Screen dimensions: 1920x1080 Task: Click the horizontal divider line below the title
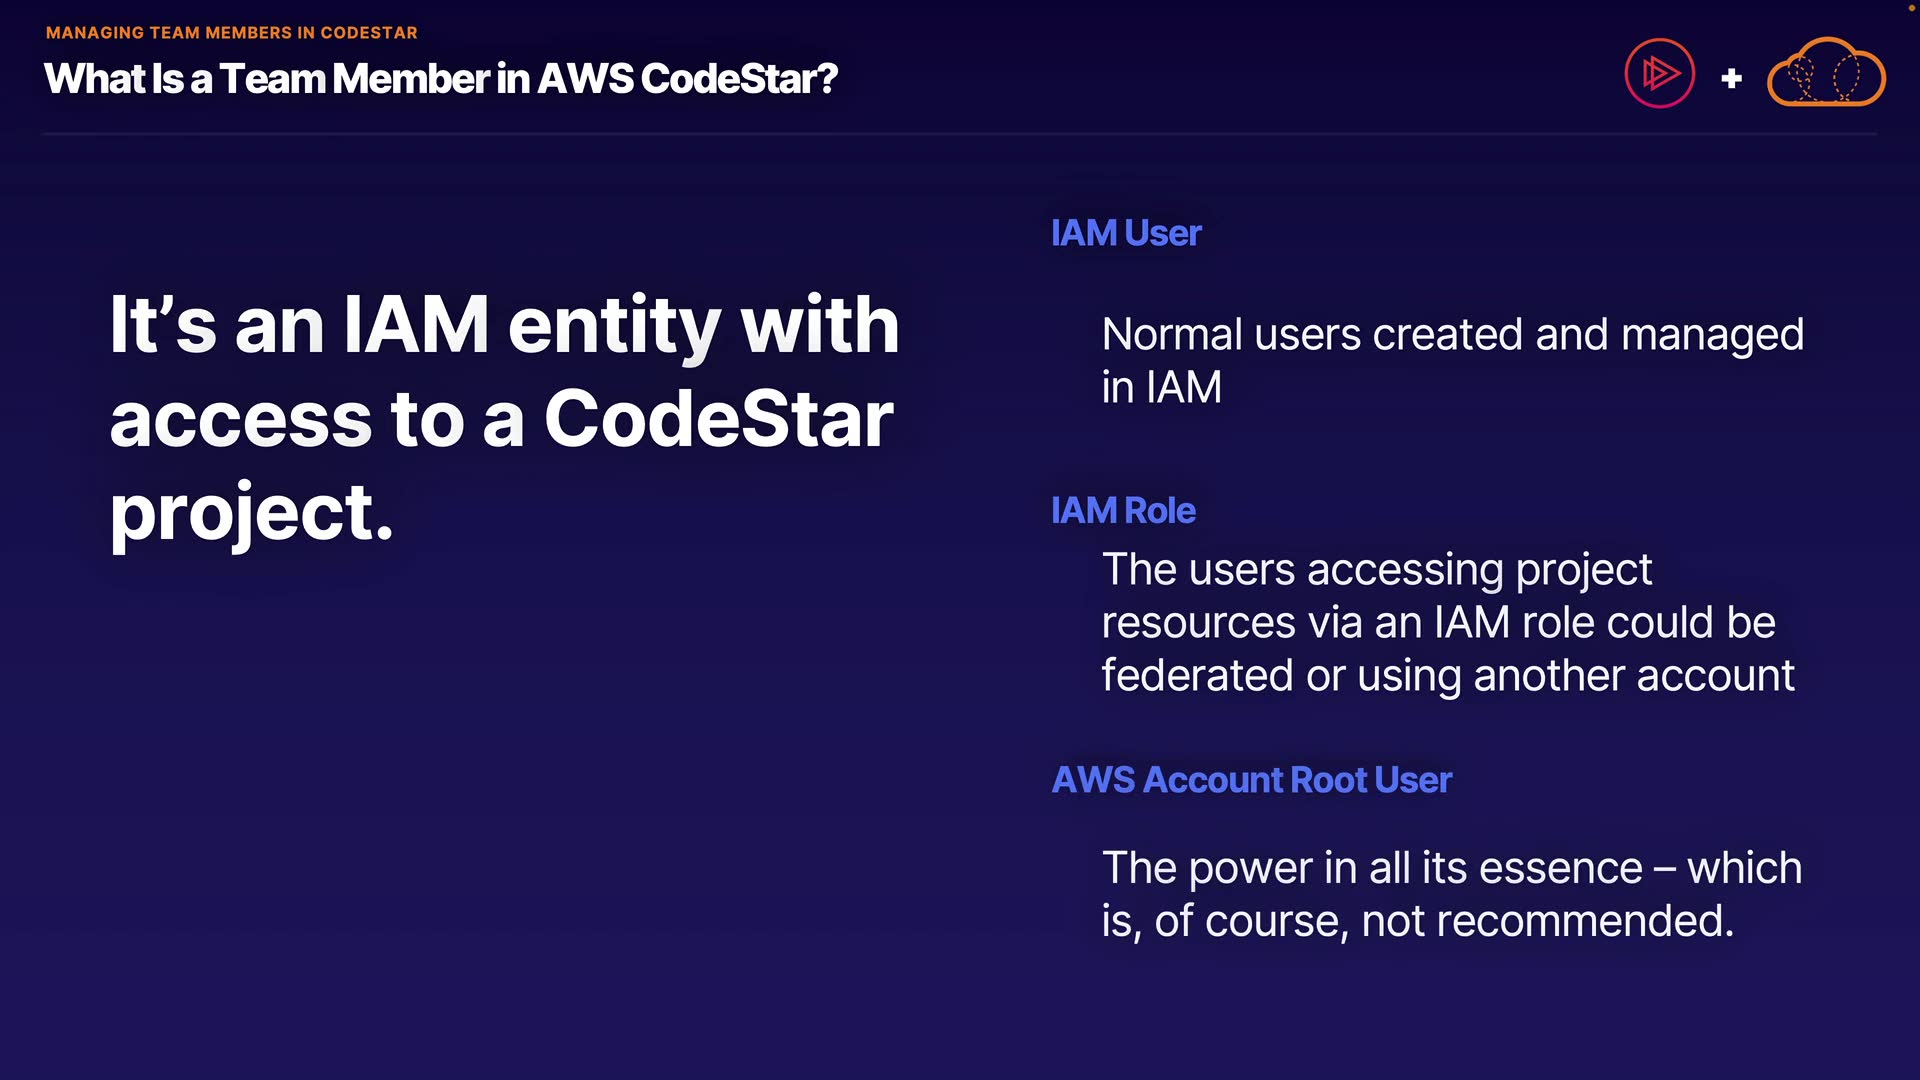pos(960,133)
